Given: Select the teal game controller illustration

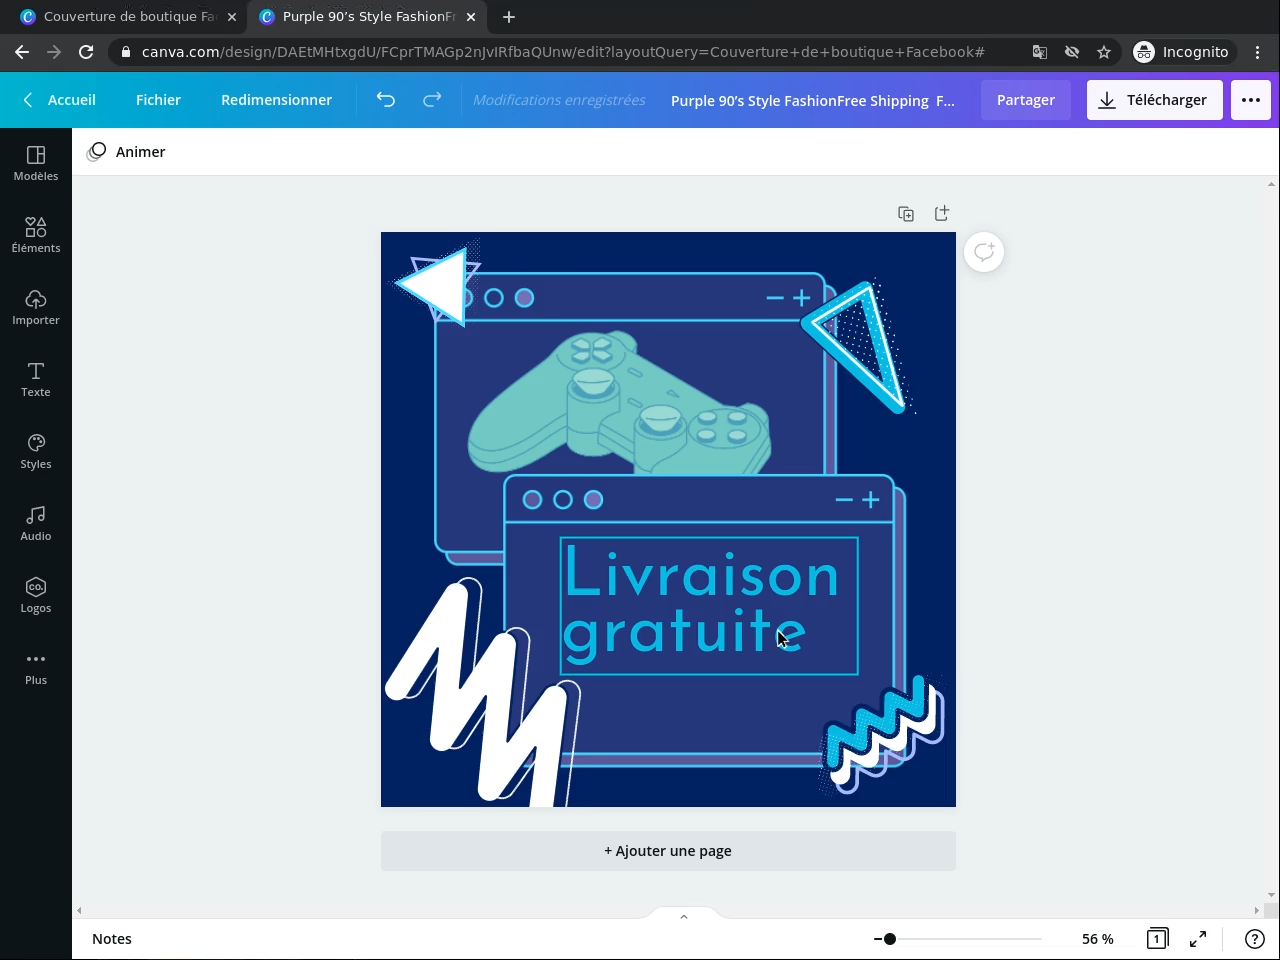Looking at the screenshot, I should pos(620,403).
